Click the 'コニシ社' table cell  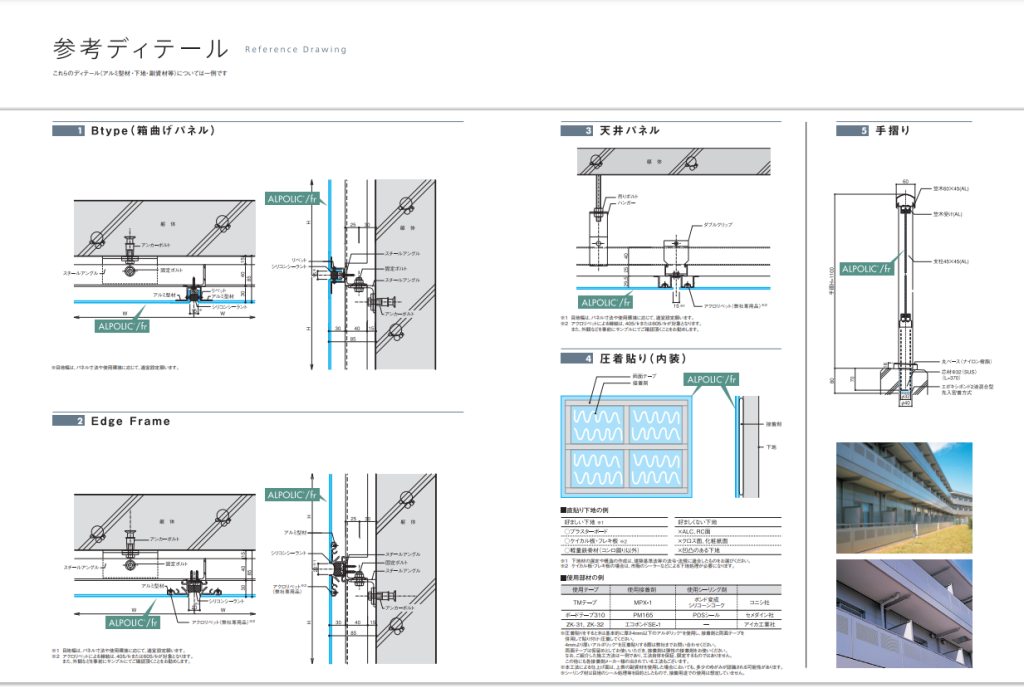pyautogui.click(x=759, y=603)
